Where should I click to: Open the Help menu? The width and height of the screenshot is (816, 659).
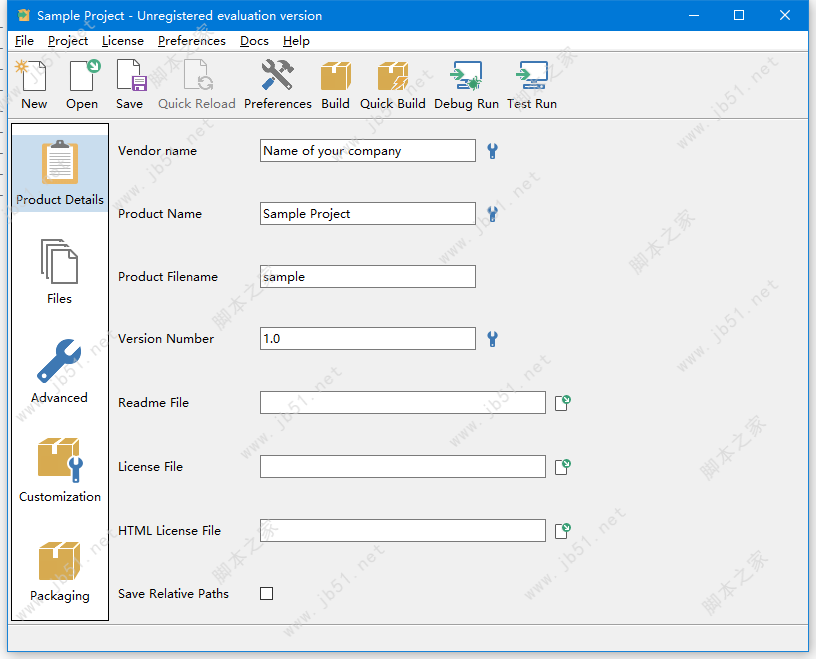click(296, 41)
